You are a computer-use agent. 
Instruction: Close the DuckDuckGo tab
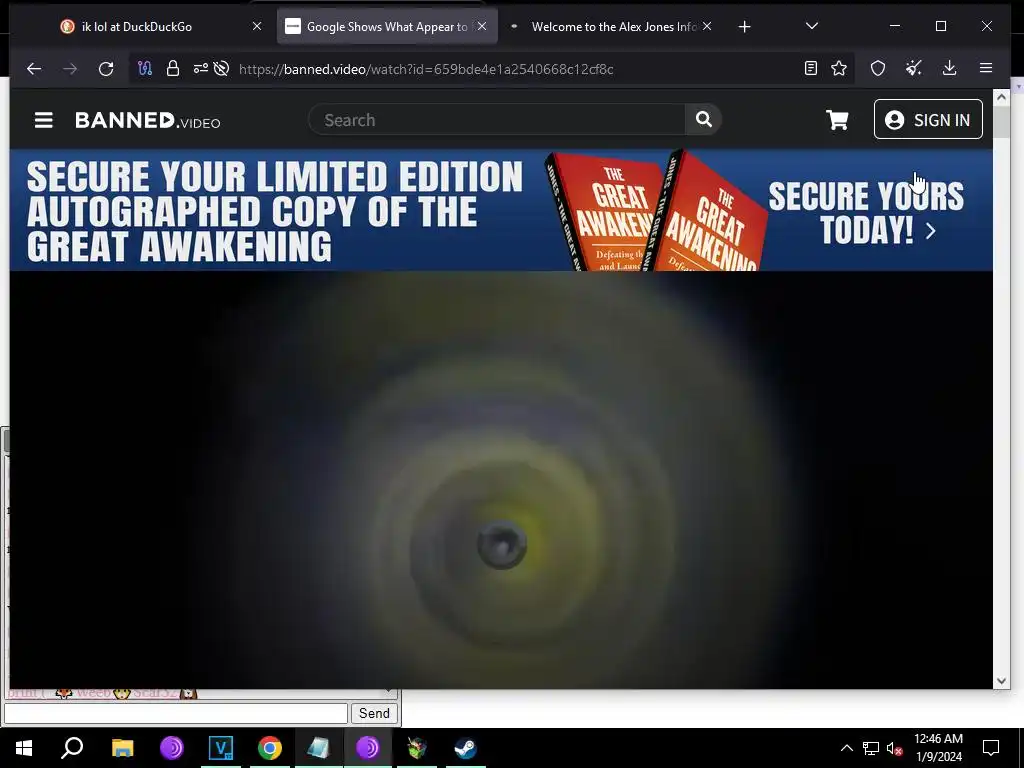tap(257, 26)
